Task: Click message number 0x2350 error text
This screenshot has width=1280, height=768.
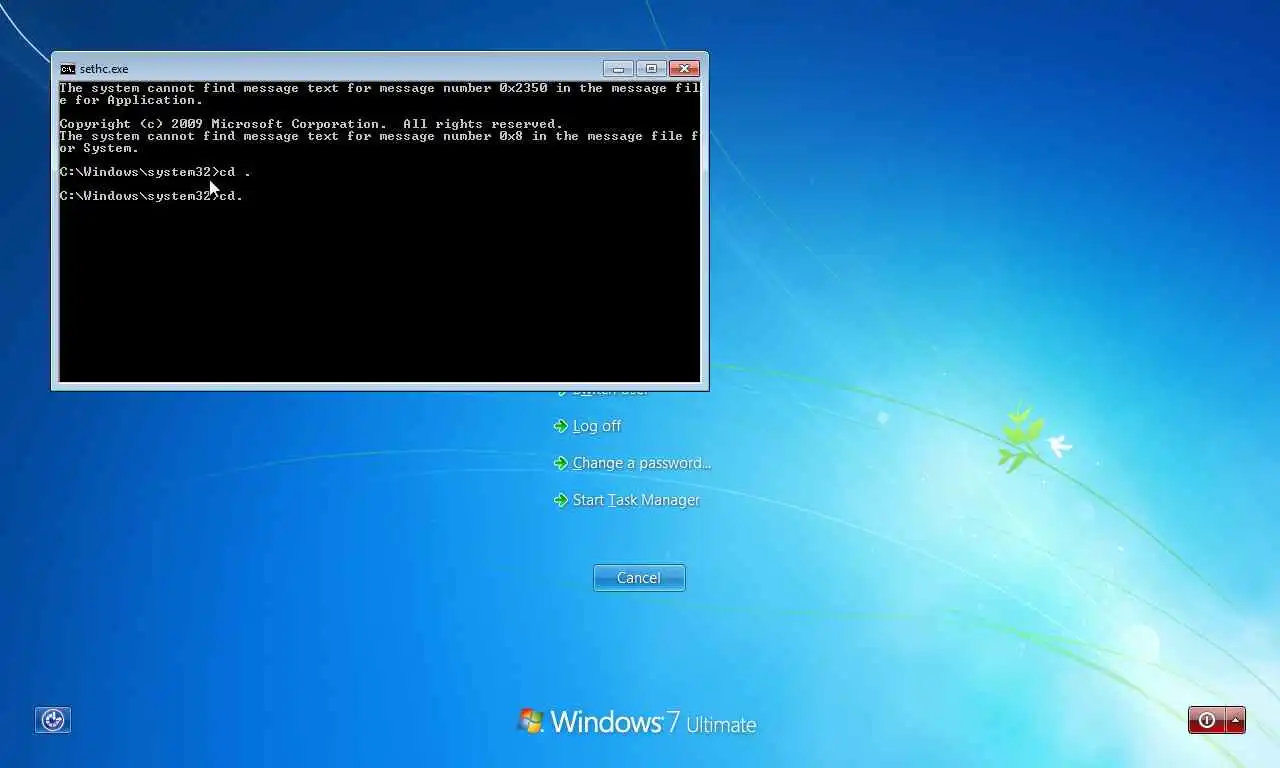Action: click(x=379, y=94)
